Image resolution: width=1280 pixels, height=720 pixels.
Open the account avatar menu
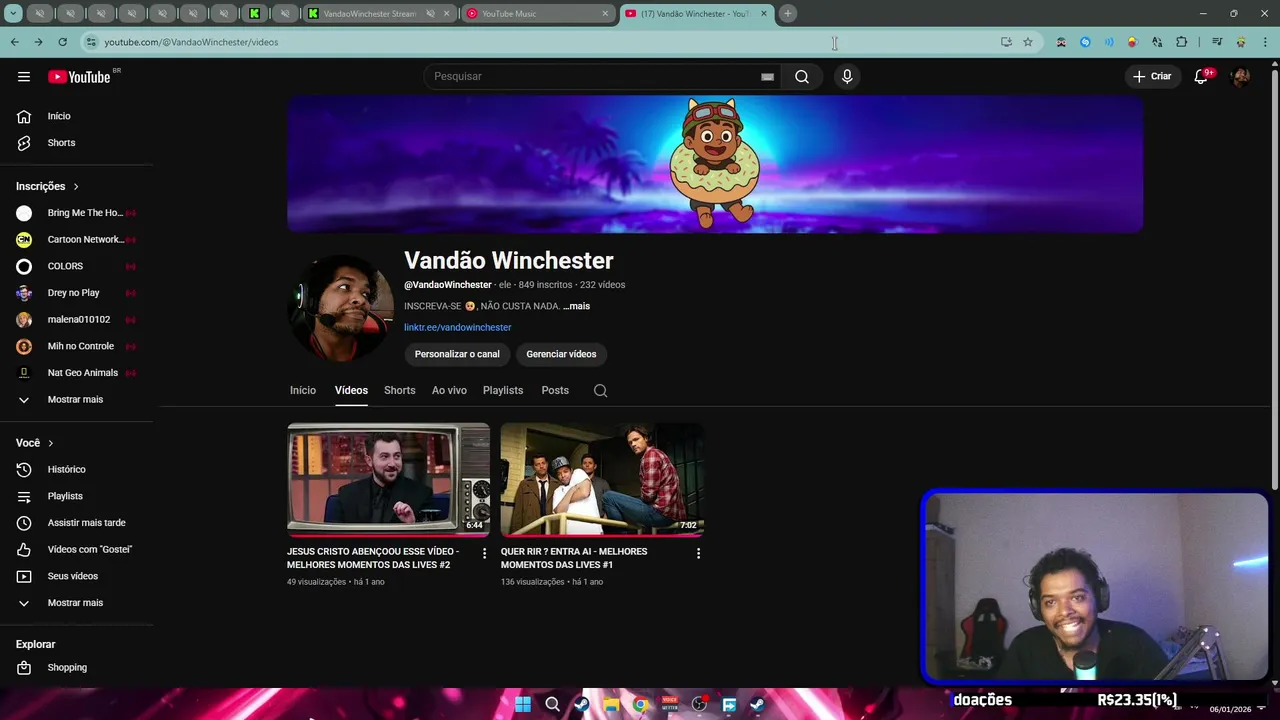tap(1241, 77)
